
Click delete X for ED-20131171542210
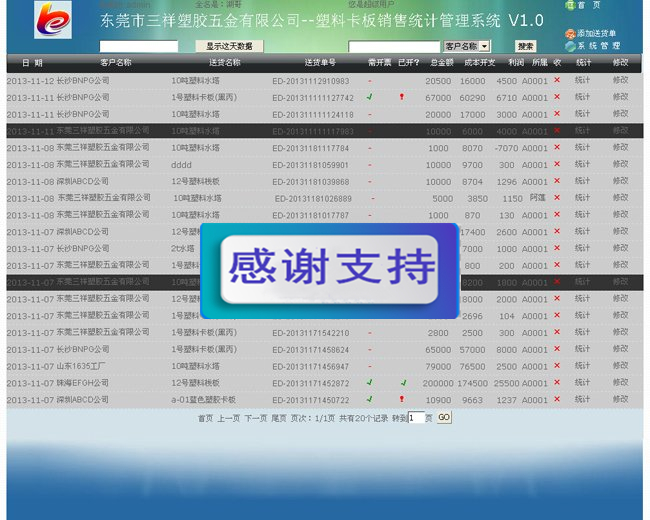pyautogui.click(x=557, y=332)
